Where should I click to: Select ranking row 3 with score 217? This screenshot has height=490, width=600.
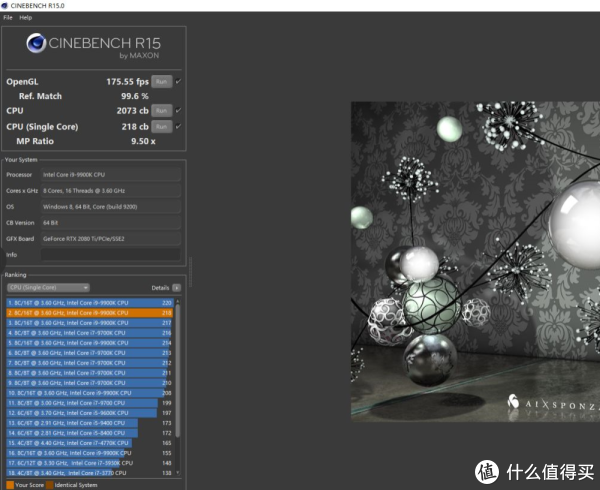[90, 323]
